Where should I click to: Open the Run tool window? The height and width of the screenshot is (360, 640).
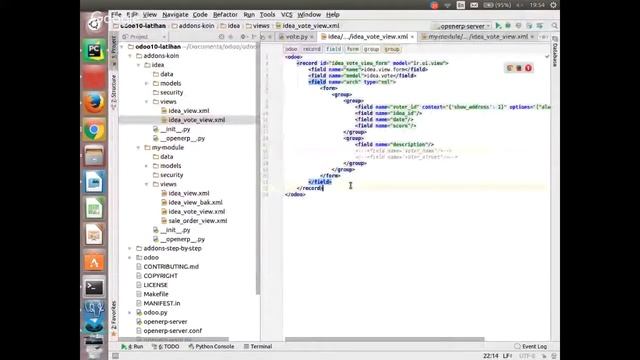tap(132, 347)
